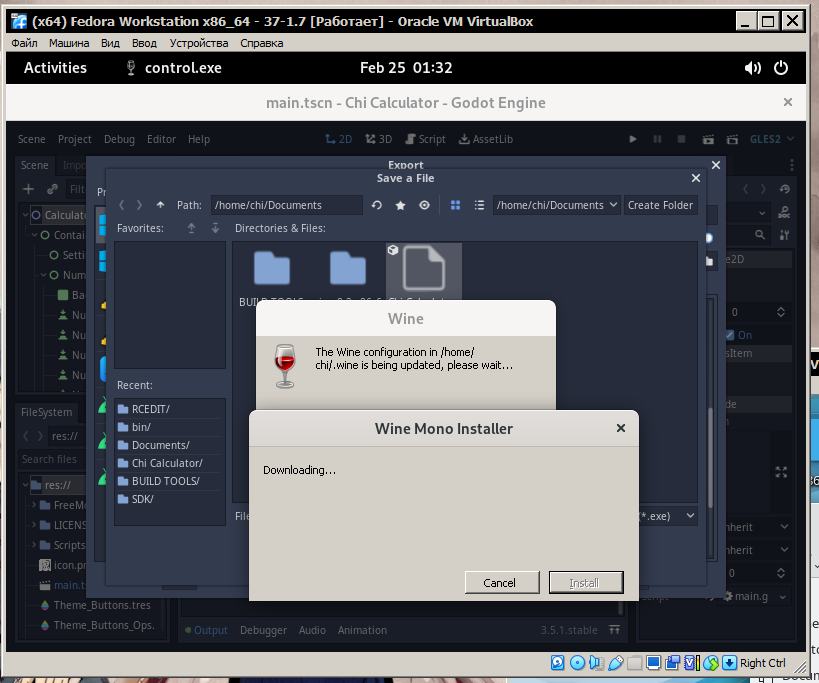Open BUILD TOOLS/ in Recent list

pos(170,481)
